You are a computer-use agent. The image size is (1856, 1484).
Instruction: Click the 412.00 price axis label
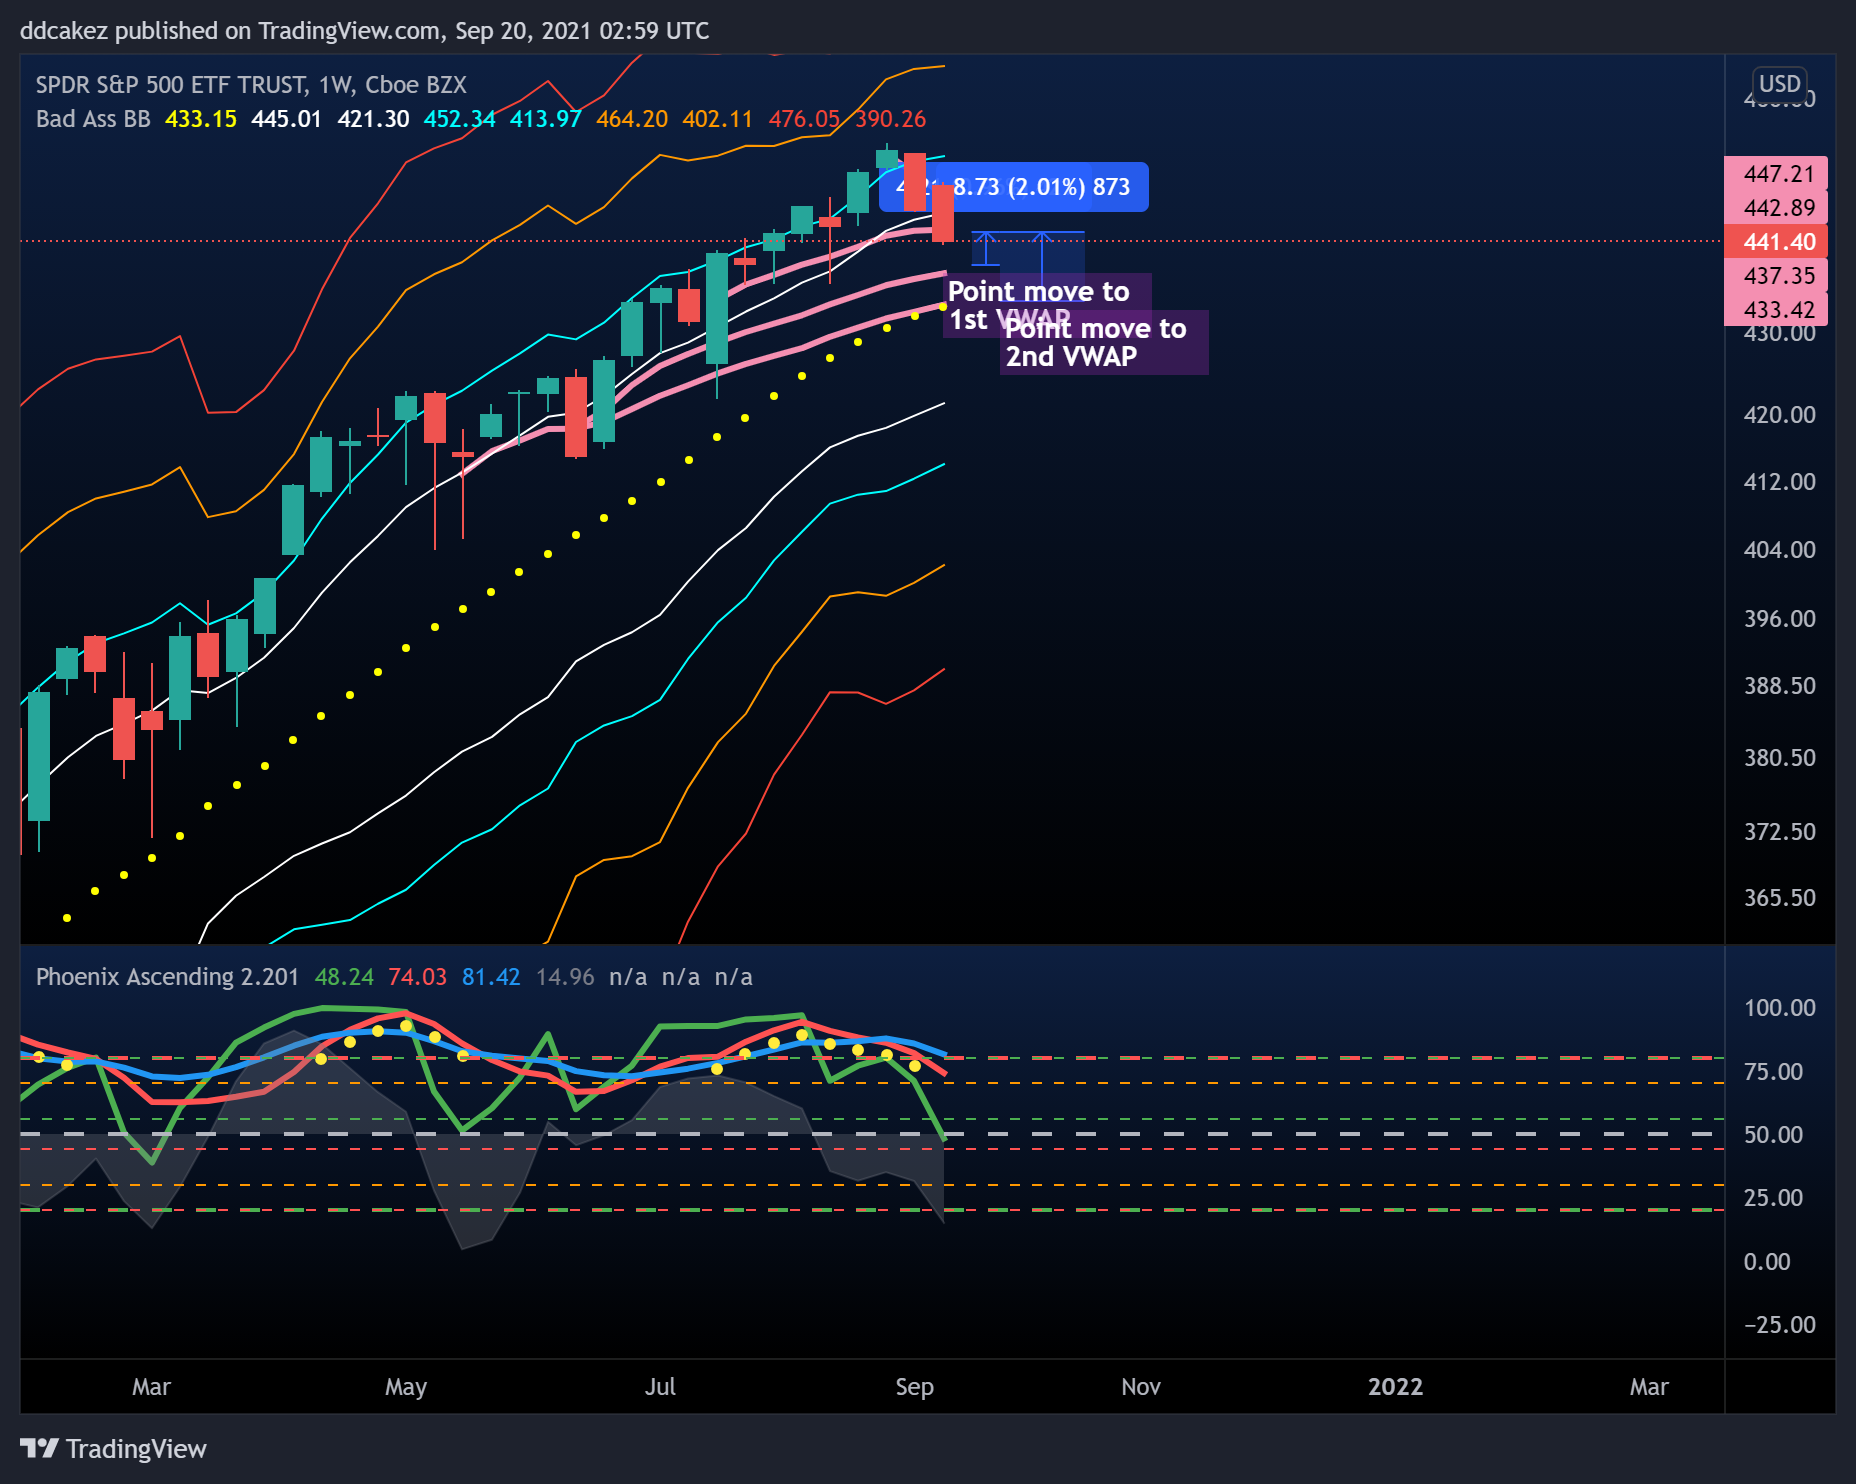pos(1780,482)
